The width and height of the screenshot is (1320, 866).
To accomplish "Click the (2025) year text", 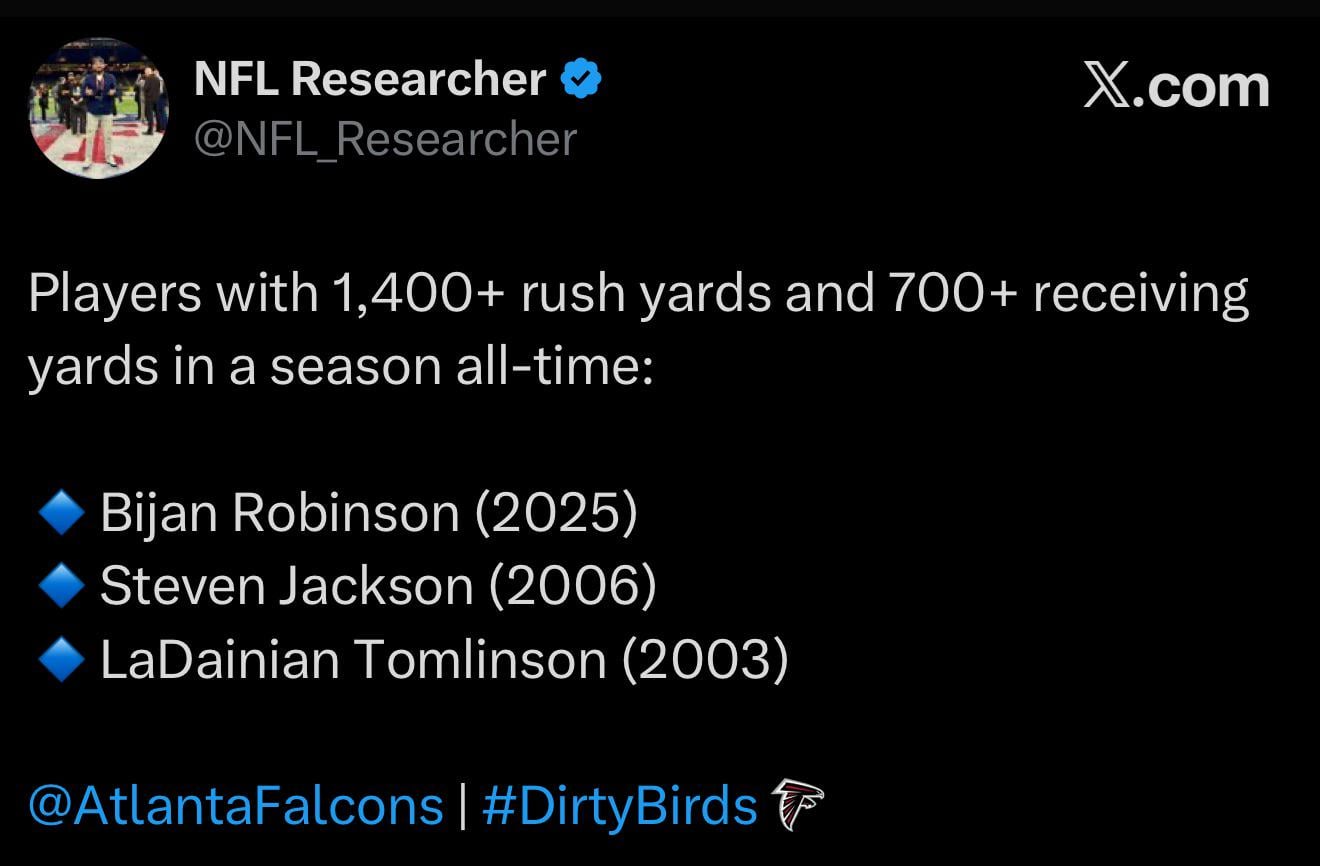I will 555,514.
